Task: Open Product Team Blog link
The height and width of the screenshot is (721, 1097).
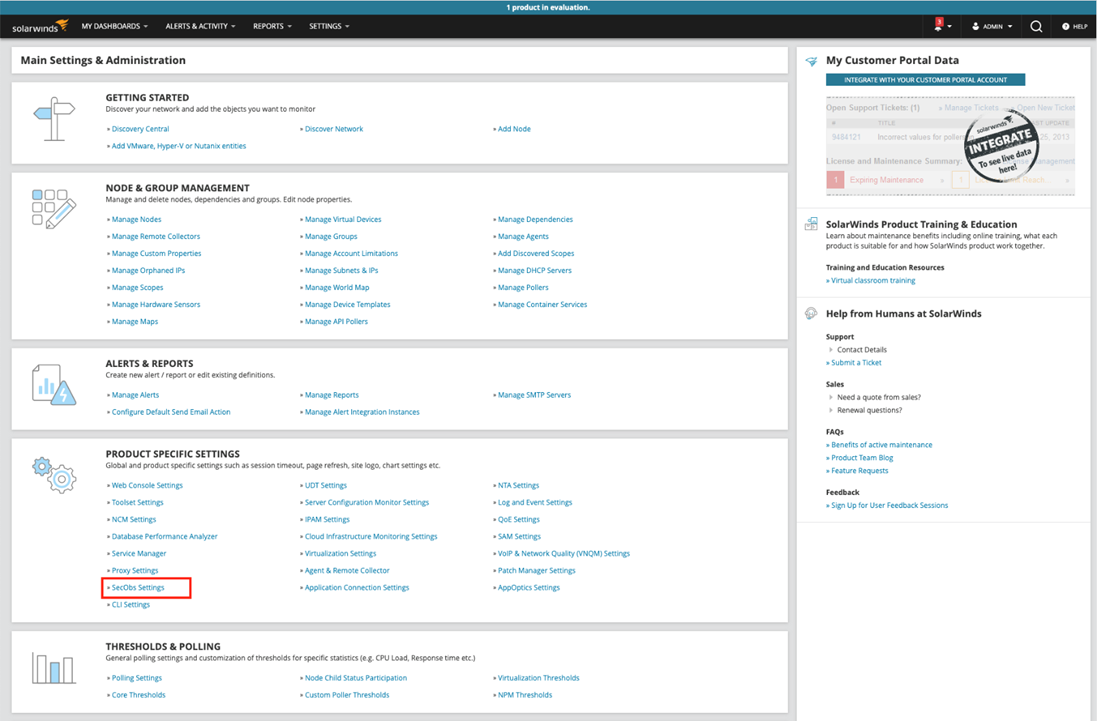Action: [862, 458]
